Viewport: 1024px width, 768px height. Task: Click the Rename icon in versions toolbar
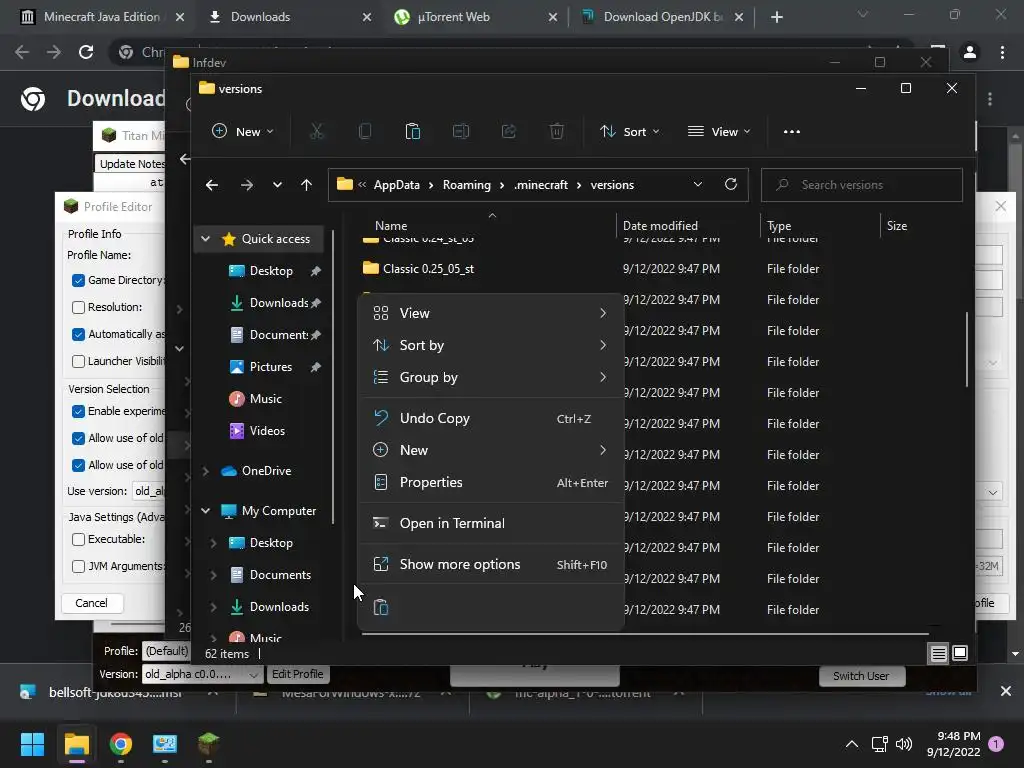pyautogui.click(x=461, y=132)
